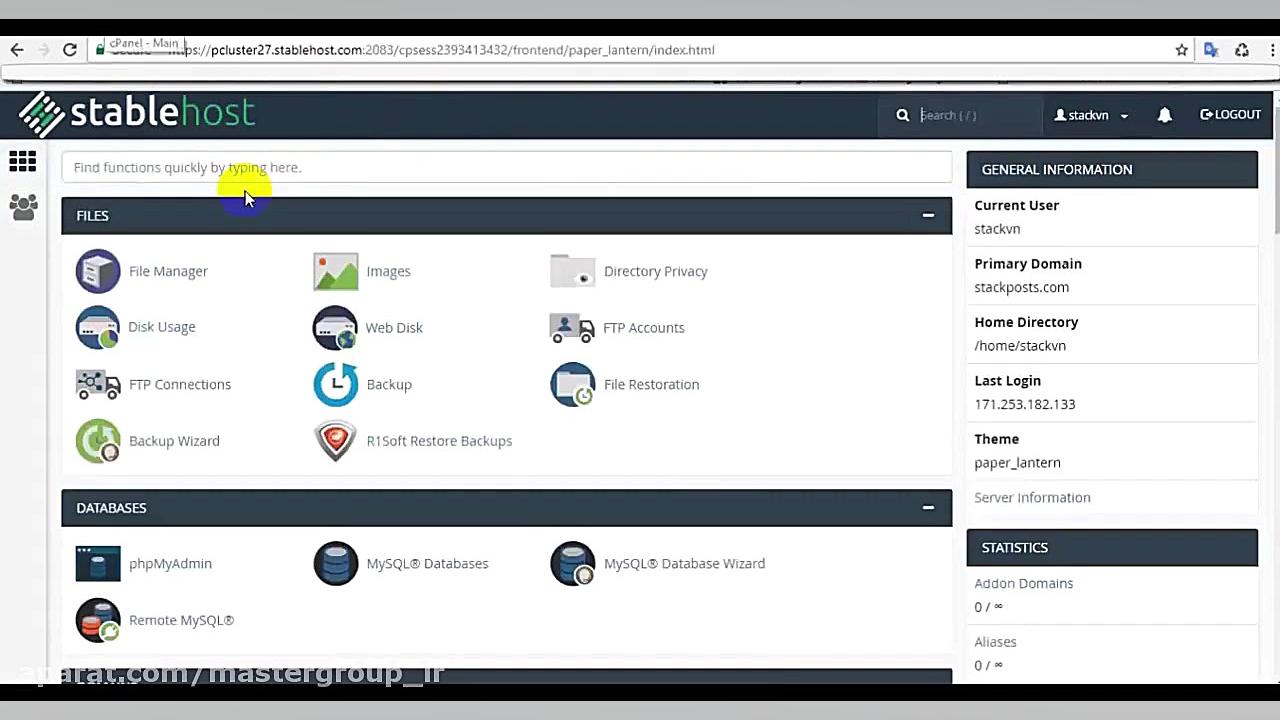Click the MySQL Database Wizard icon
Screen dimensions: 1280x720
point(572,563)
